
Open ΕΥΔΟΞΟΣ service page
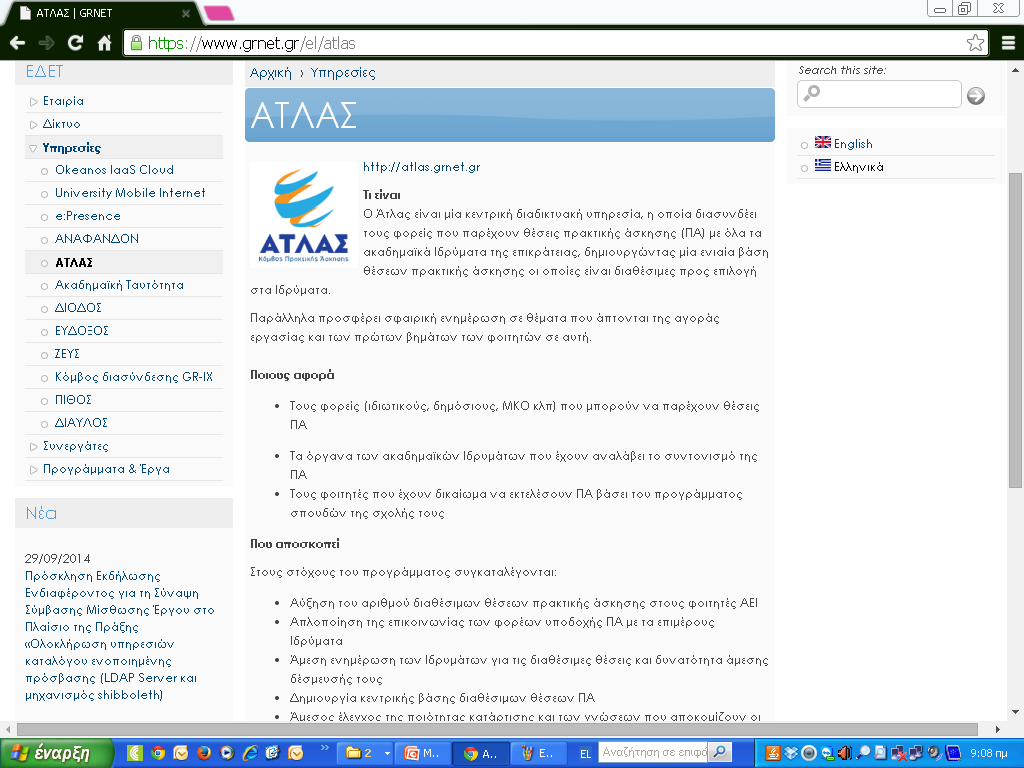pyautogui.click(x=82, y=330)
